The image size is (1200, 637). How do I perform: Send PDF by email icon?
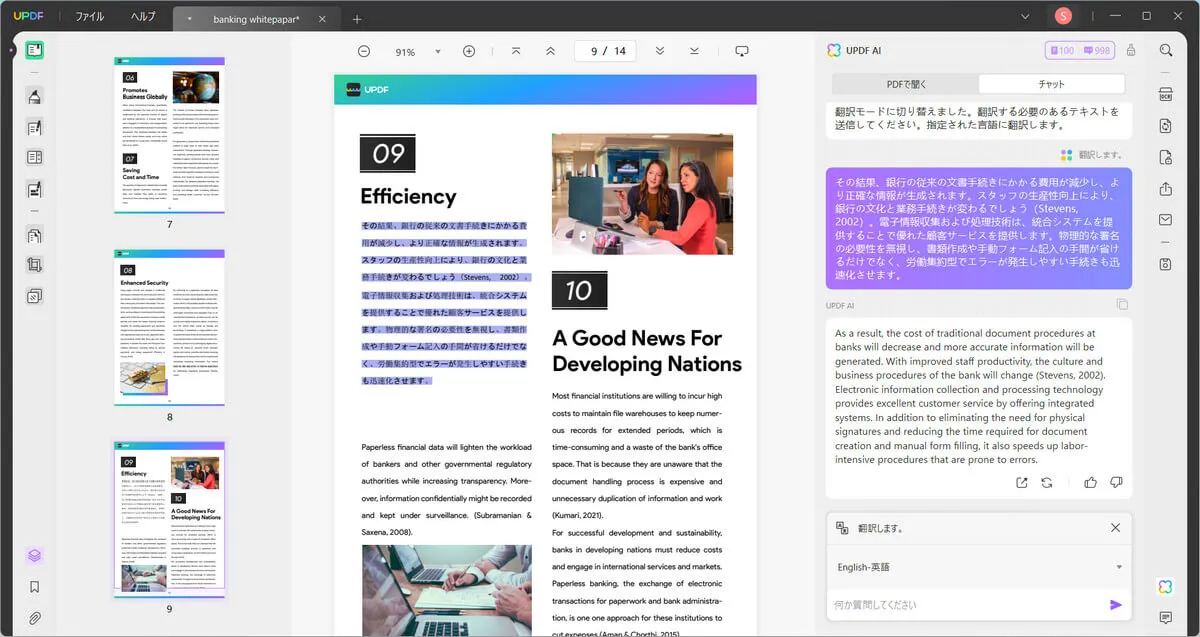point(1166,220)
